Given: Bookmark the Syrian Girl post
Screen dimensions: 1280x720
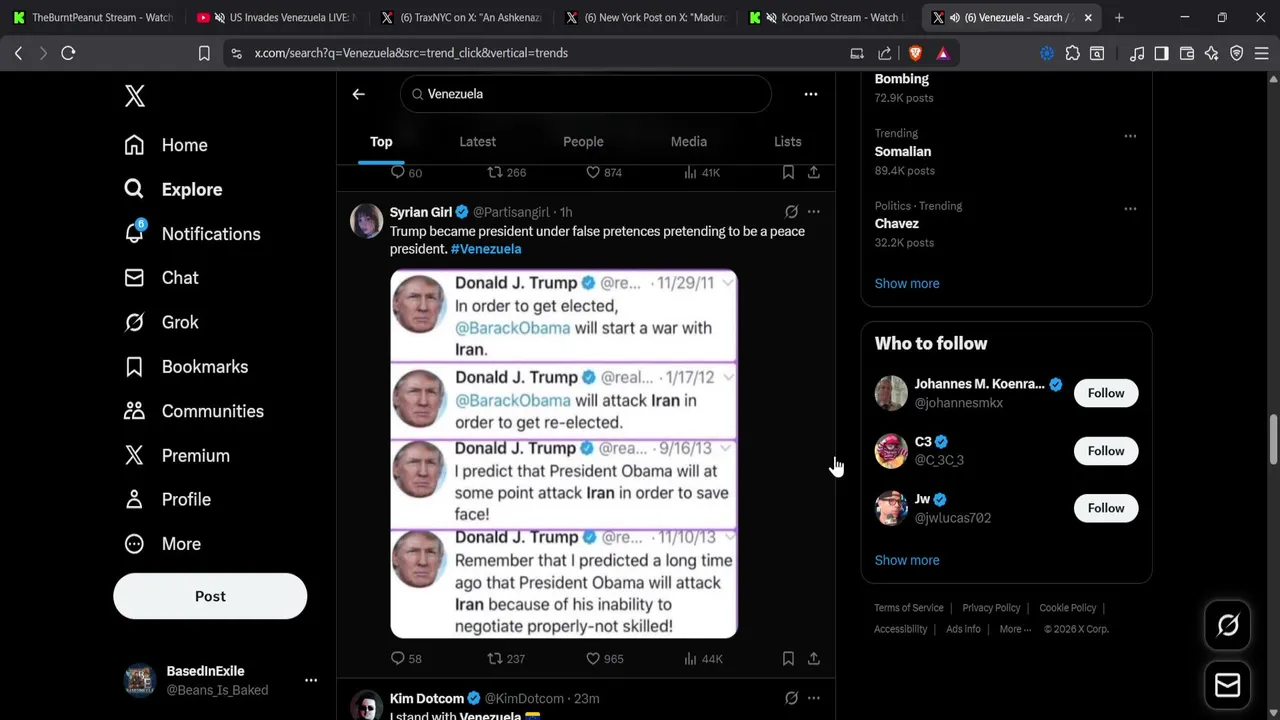Looking at the screenshot, I should [788, 658].
